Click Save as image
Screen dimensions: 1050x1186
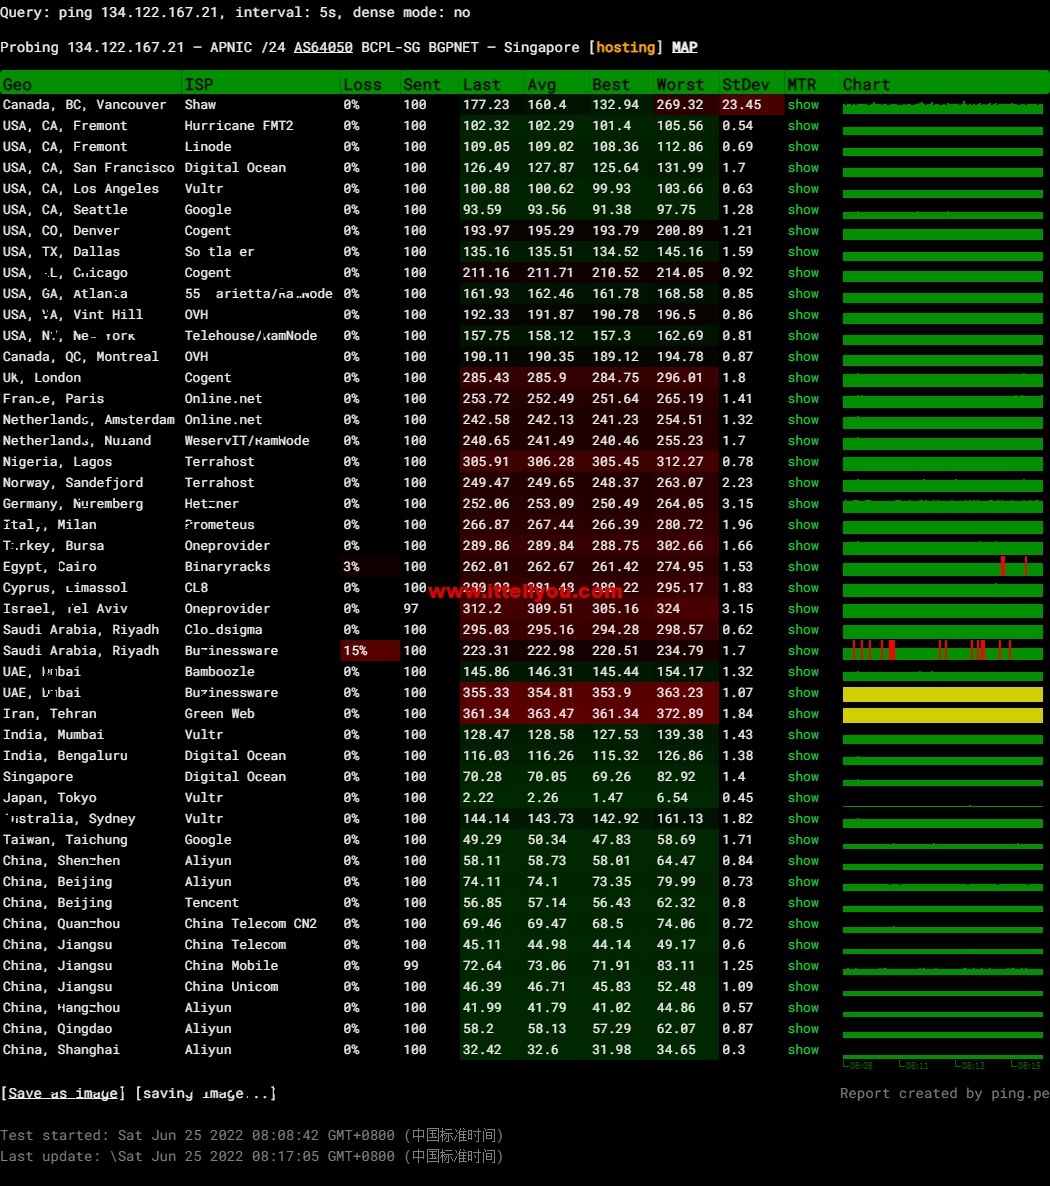pos(63,1093)
